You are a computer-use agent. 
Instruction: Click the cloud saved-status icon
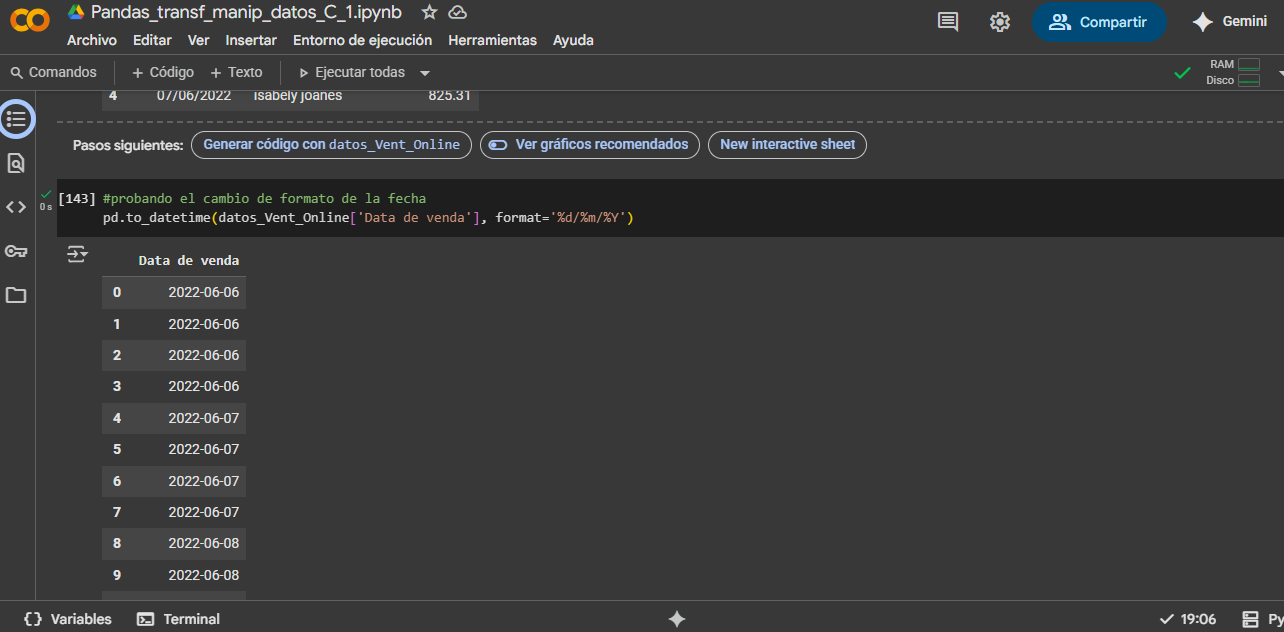click(458, 12)
